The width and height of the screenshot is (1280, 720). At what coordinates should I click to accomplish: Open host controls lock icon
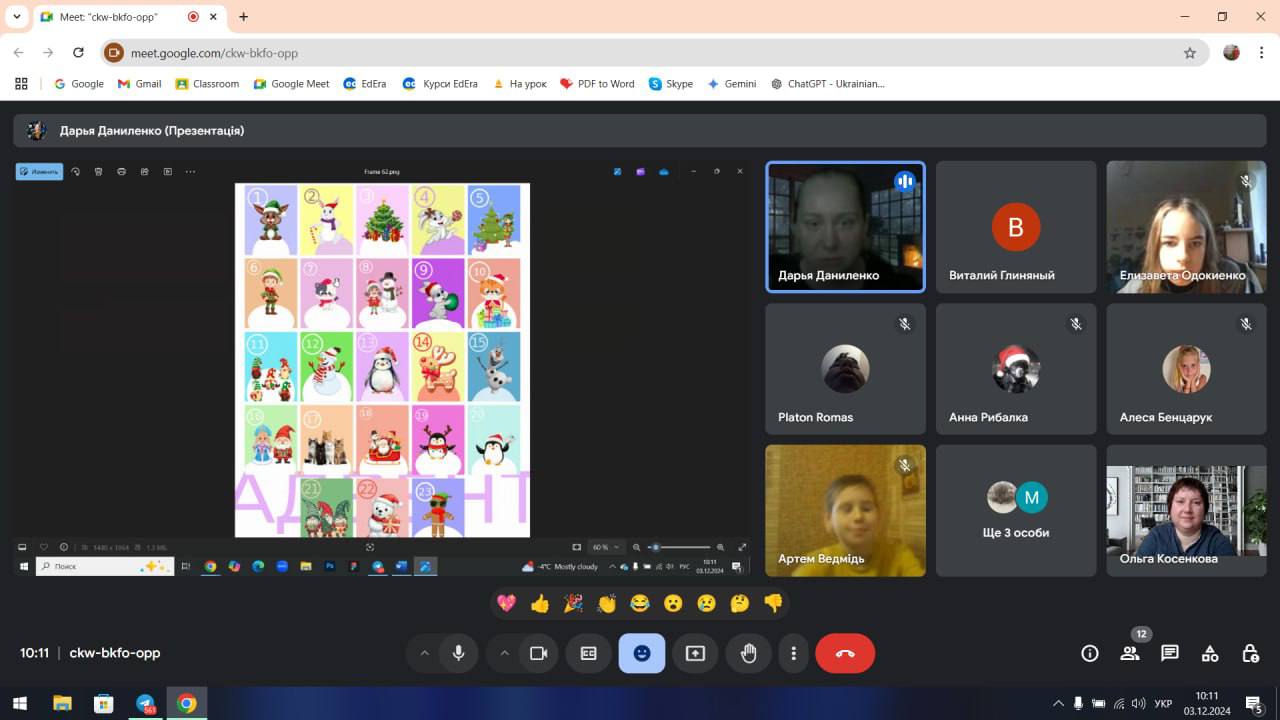click(1250, 653)
